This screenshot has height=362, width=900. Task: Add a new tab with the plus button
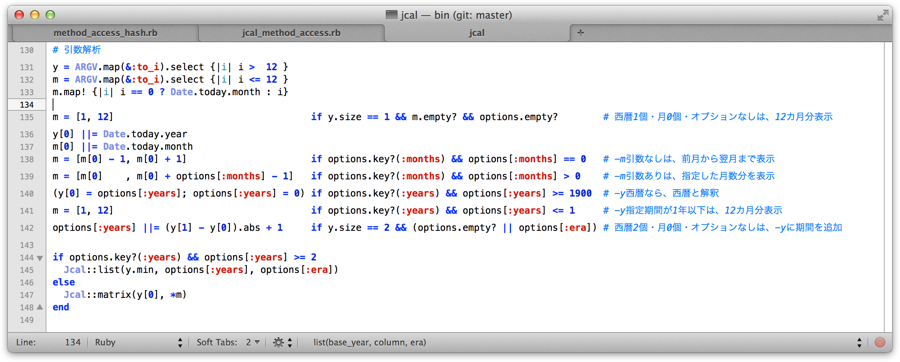coord(580,33)
